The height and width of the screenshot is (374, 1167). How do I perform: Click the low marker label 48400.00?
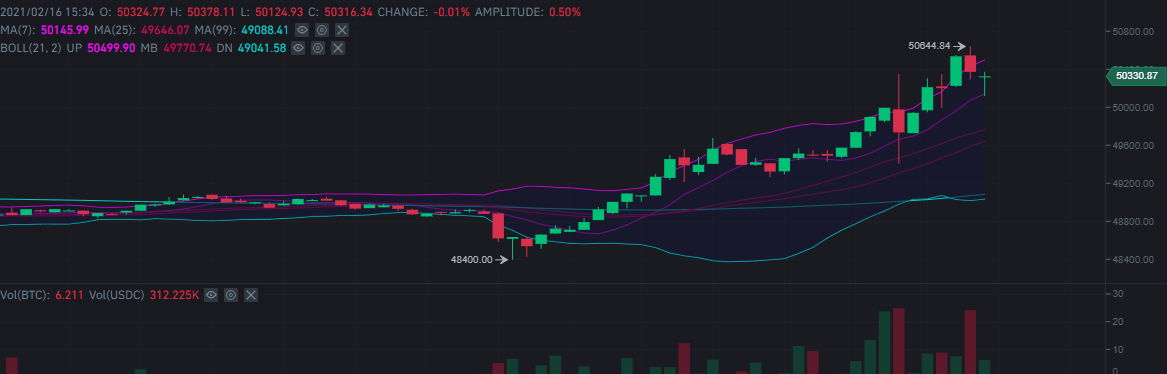pos(472,259)
